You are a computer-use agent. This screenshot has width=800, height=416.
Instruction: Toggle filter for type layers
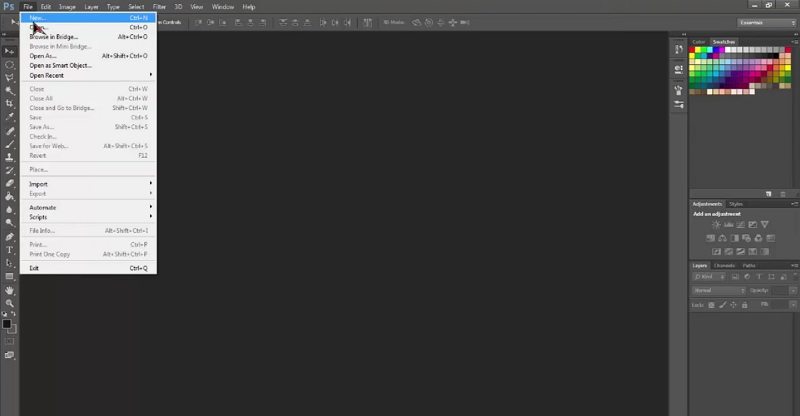point(759,277)
